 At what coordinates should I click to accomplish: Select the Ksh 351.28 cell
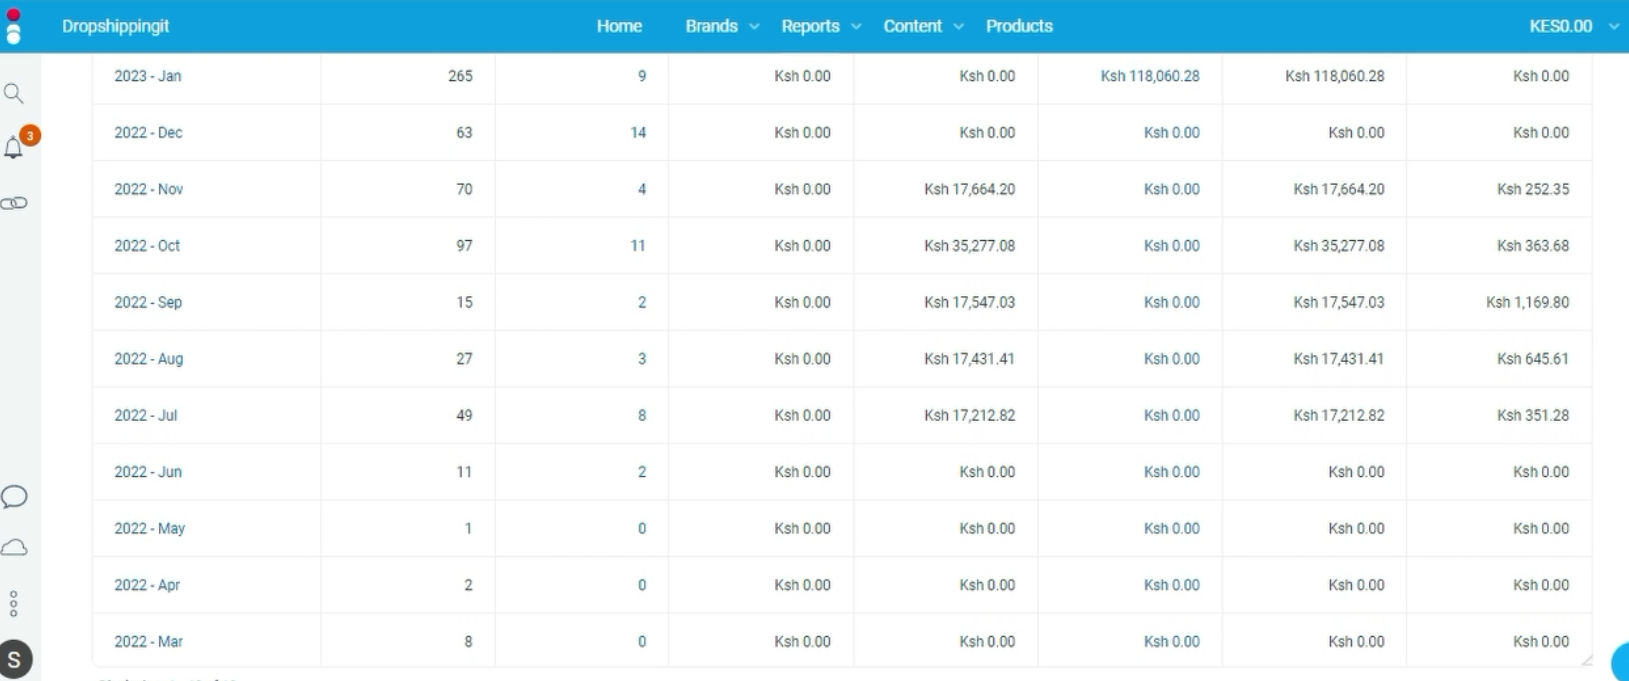[1533, 415]
